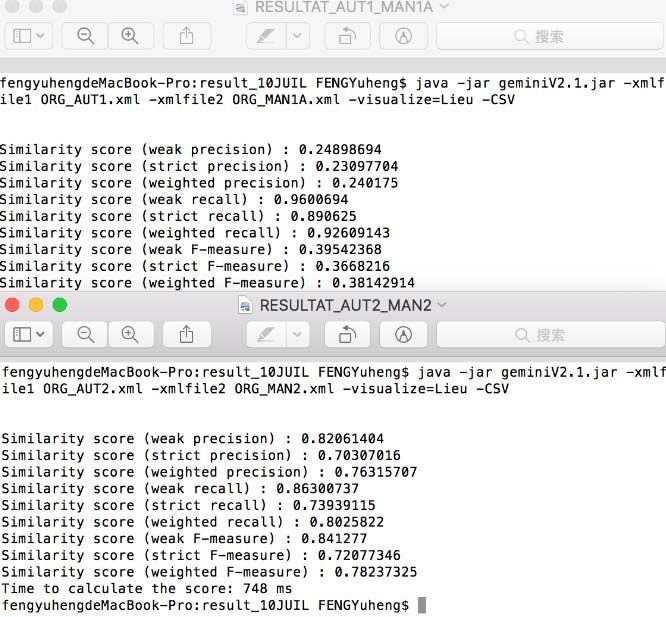The height and width of the screenshot is (617, 666).
Task: Maximize the RESULTAT_AUT2_MAN2 window with green button
Action: point(59,305)
